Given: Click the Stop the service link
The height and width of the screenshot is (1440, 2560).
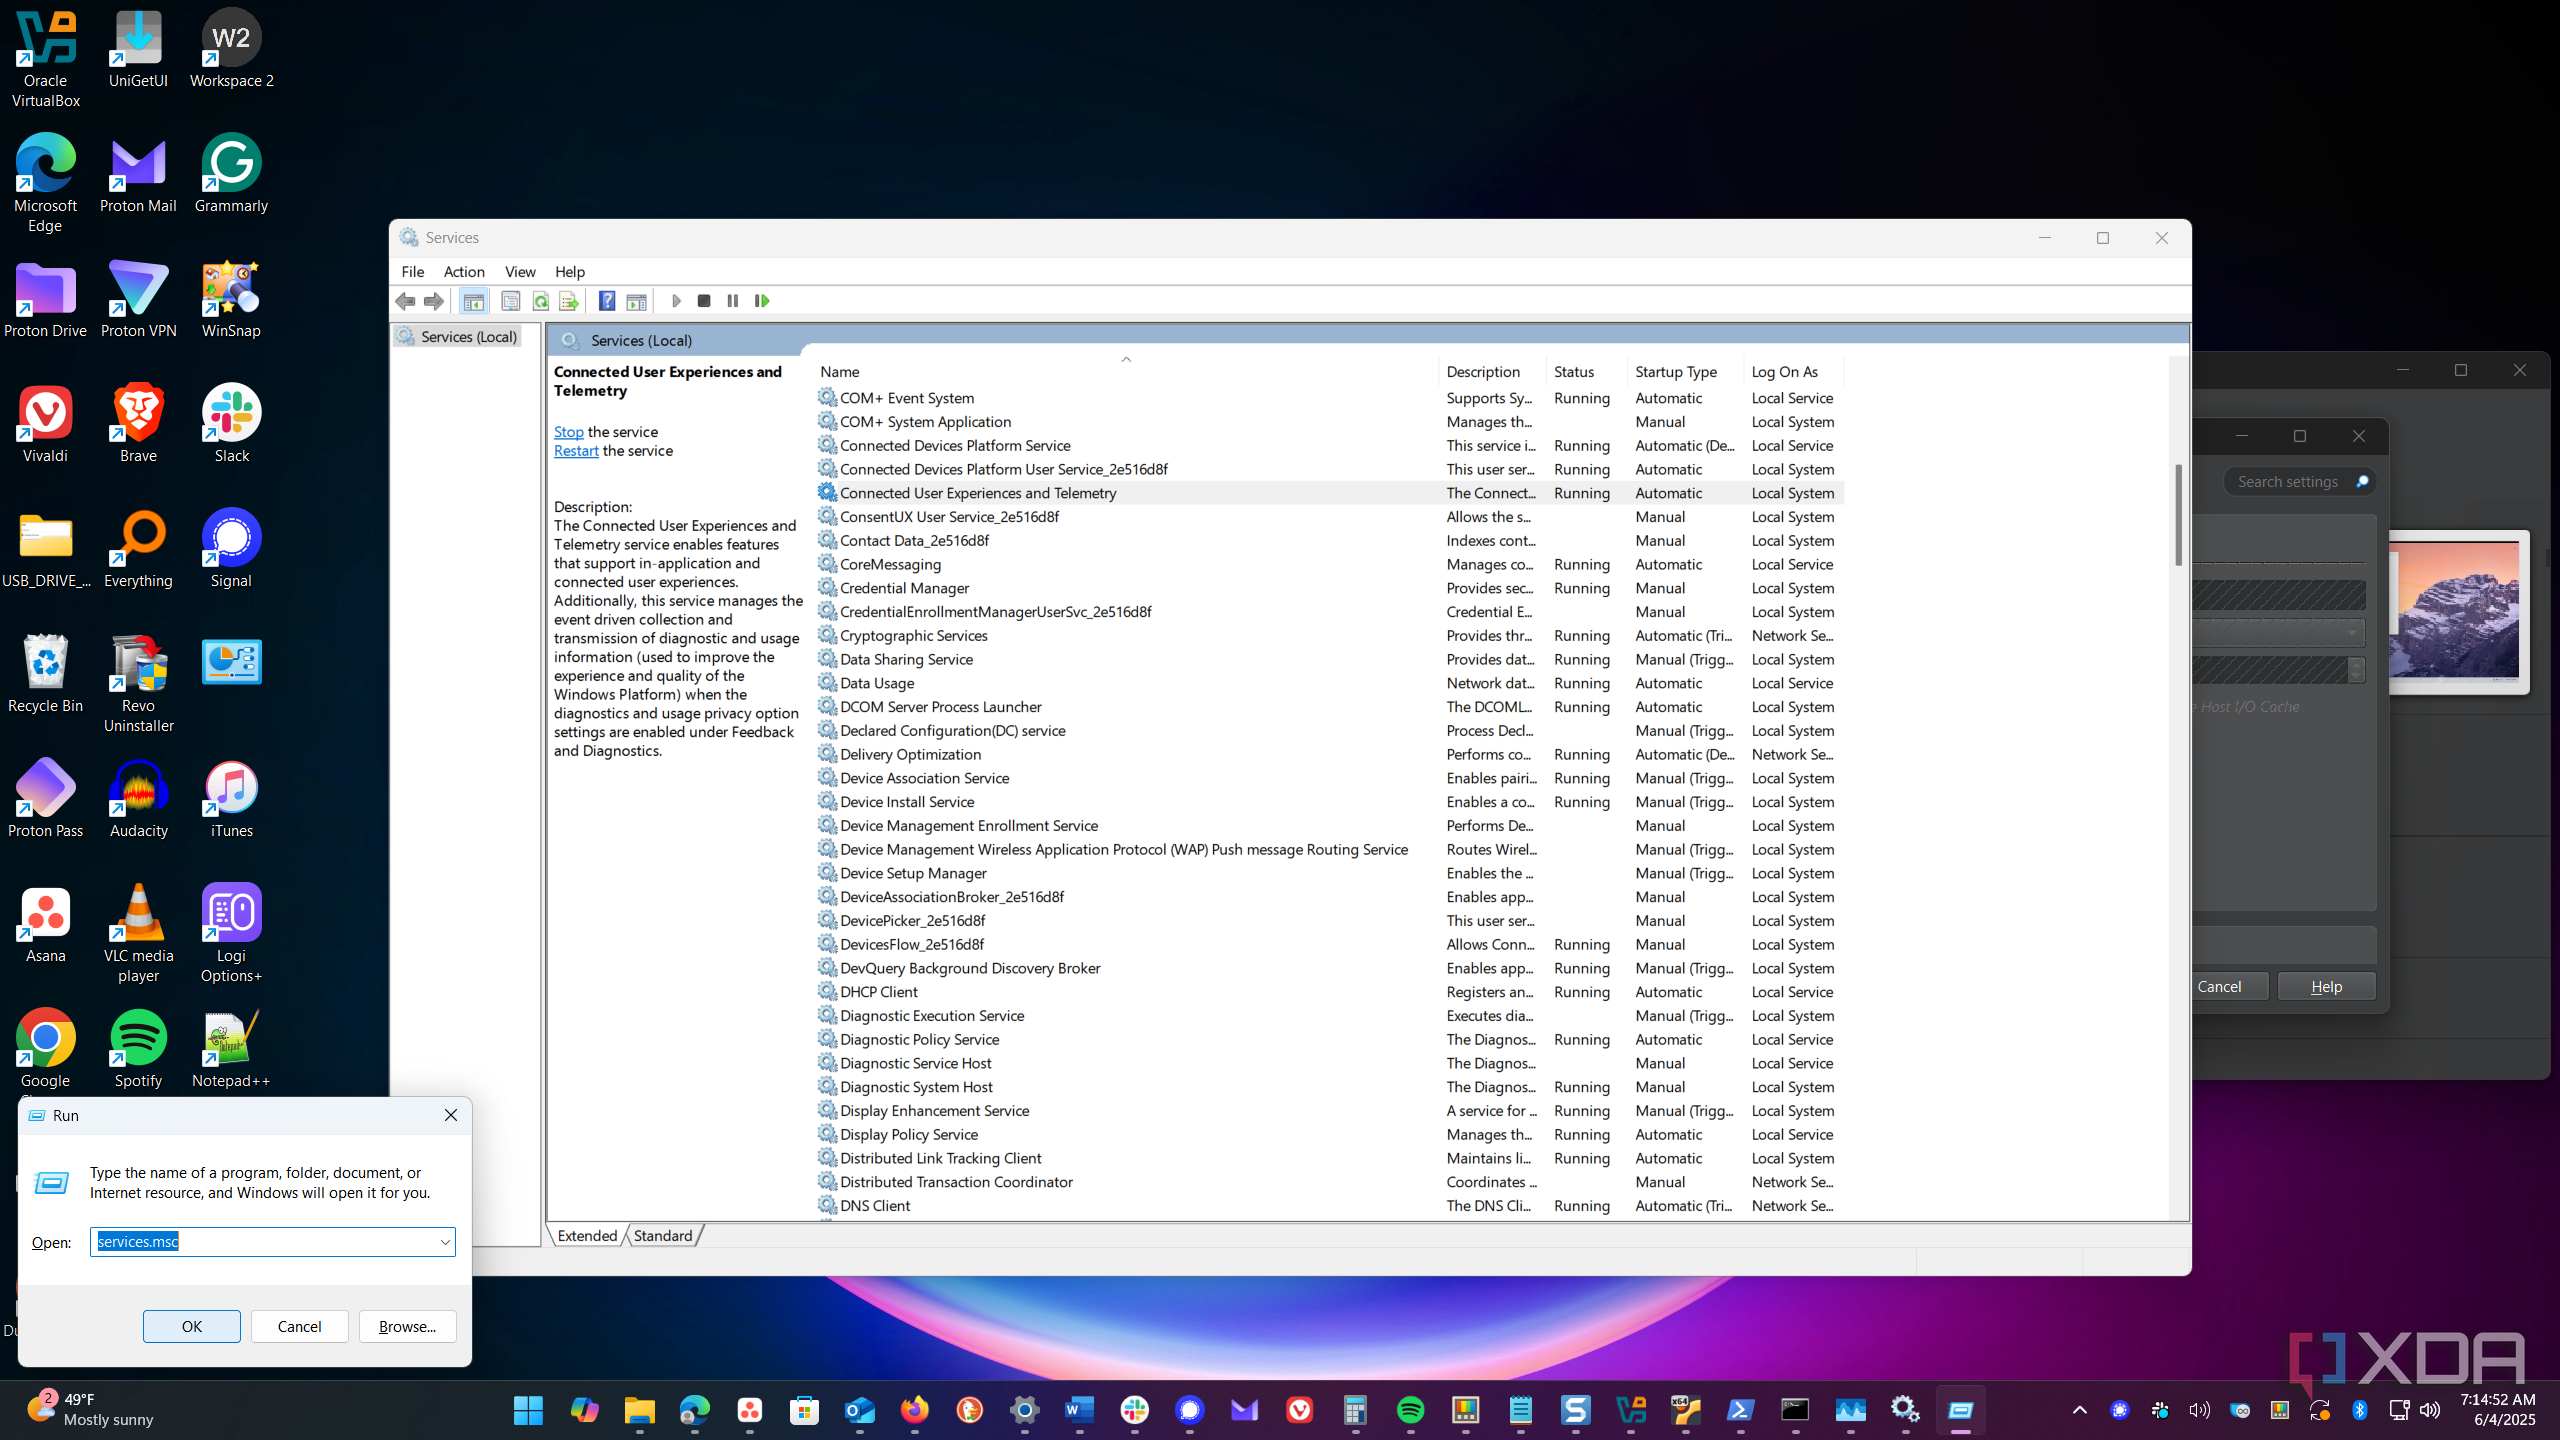Looking at the screenshot, I should (568, 432).
